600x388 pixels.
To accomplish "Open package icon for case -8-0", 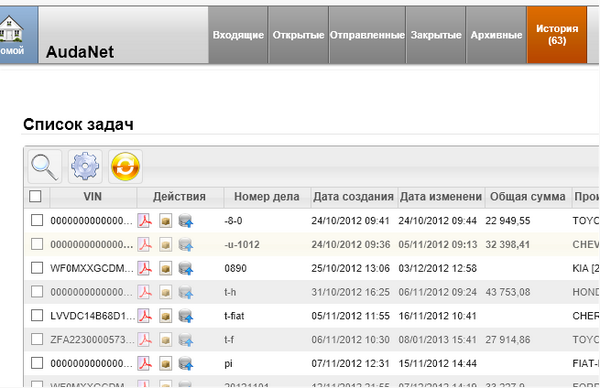I will tap(165, 221).
